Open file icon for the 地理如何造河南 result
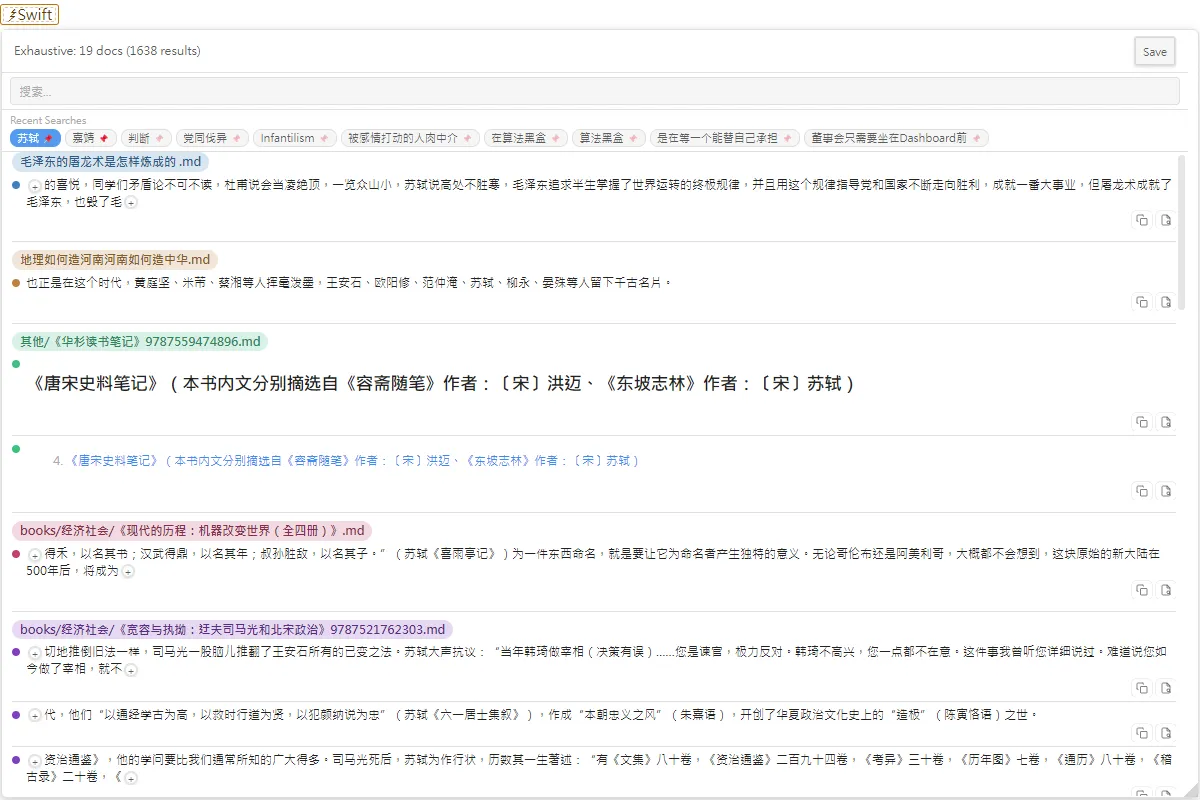The width and height of the screenshot is (1200, 800). coord(1165,302)
